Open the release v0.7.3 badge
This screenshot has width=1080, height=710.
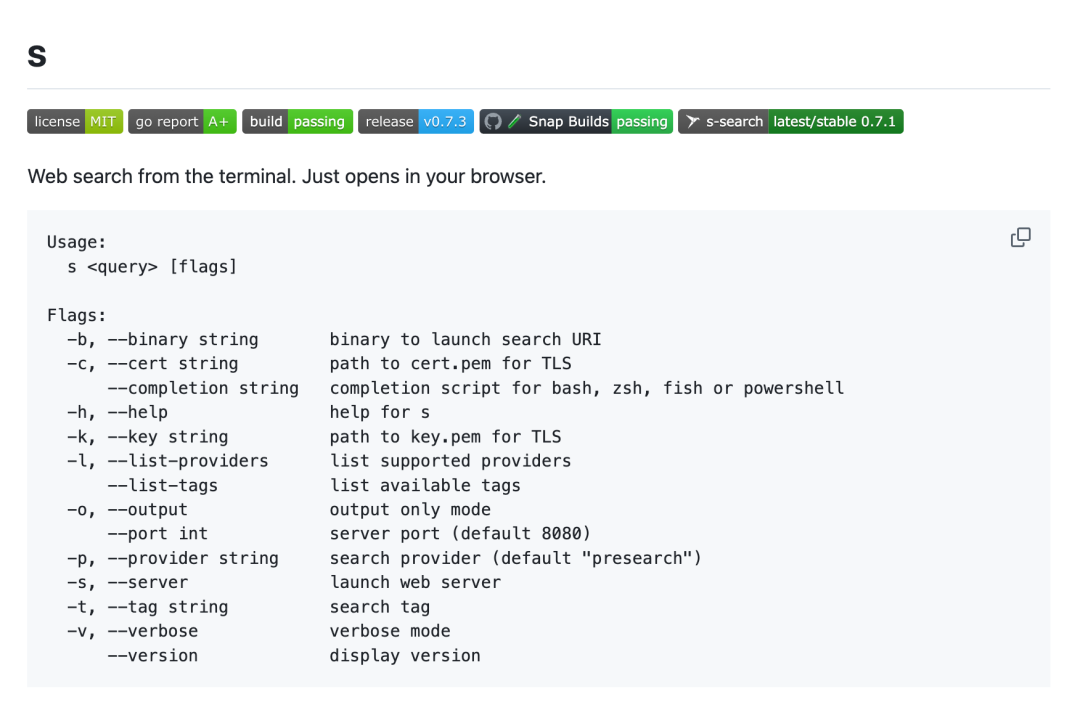pyautogui.click(x=415, y=122)
